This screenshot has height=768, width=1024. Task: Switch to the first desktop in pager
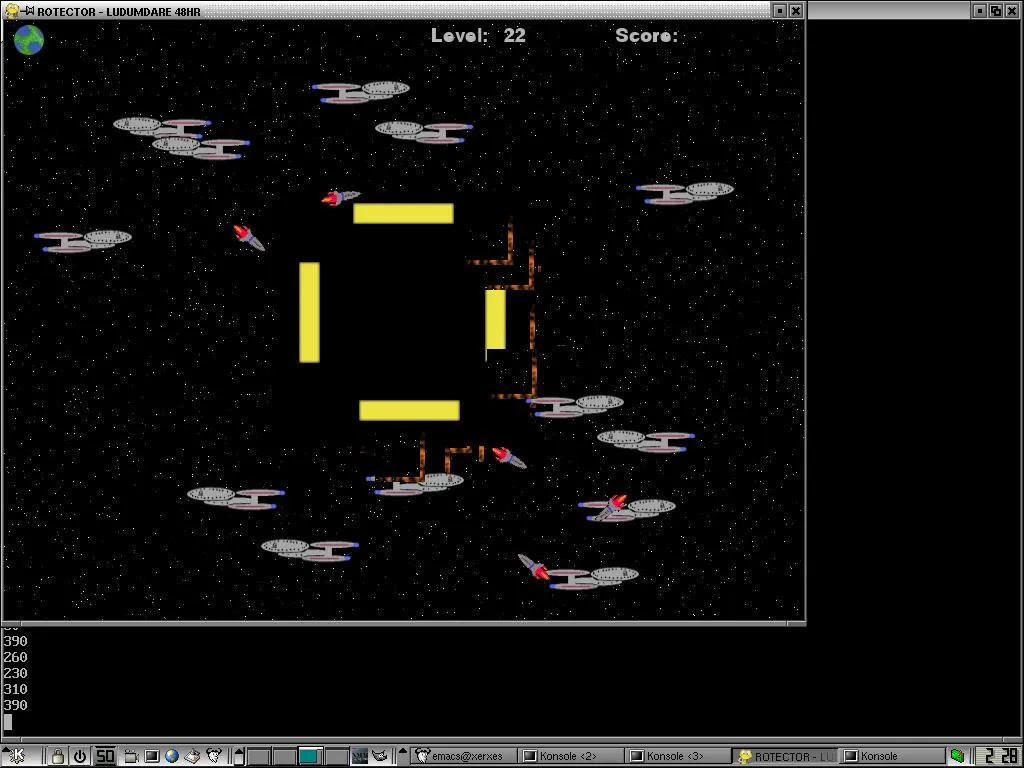point(259,756)
